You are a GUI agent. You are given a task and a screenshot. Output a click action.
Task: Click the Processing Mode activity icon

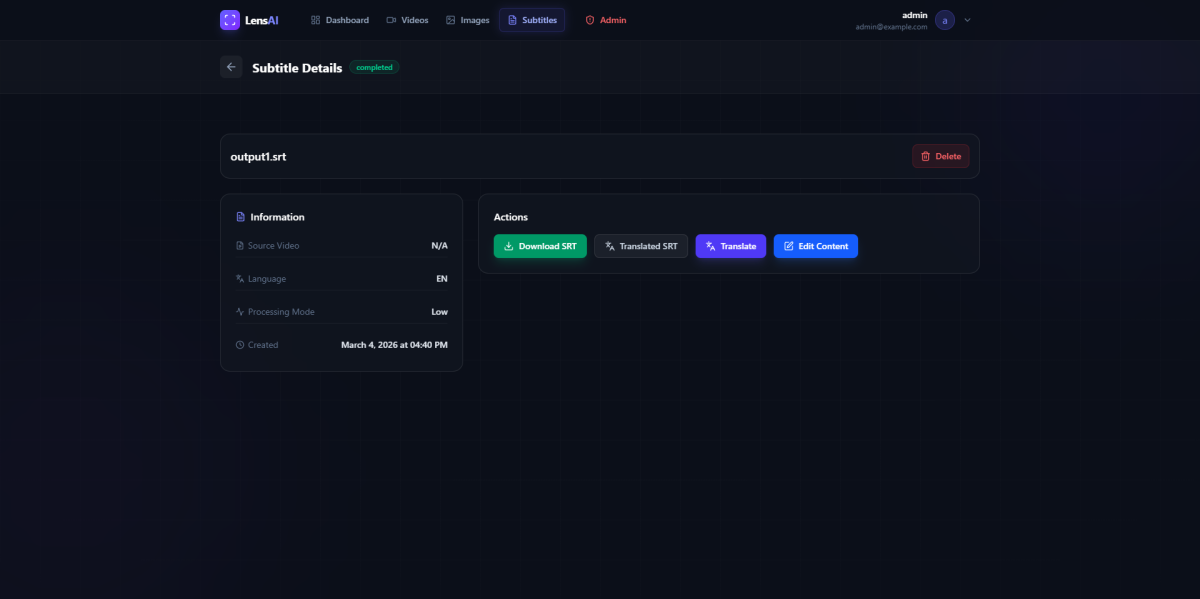(x=240, y=312)
